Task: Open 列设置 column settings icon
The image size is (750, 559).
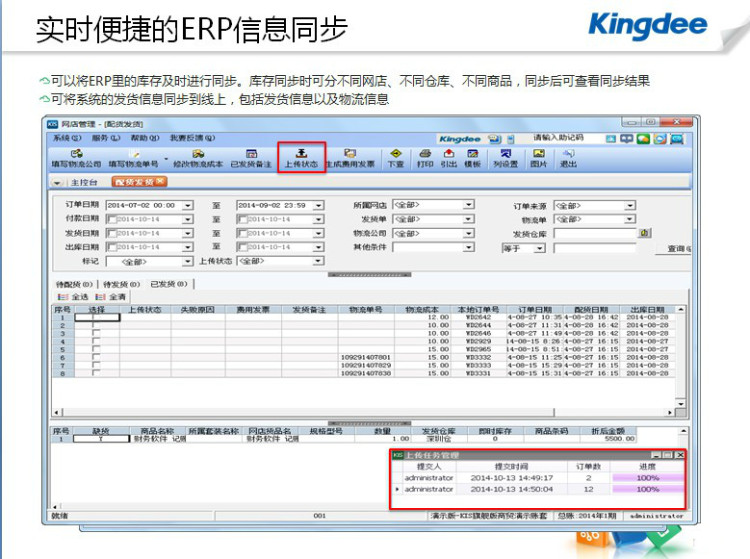Action: 505,157
